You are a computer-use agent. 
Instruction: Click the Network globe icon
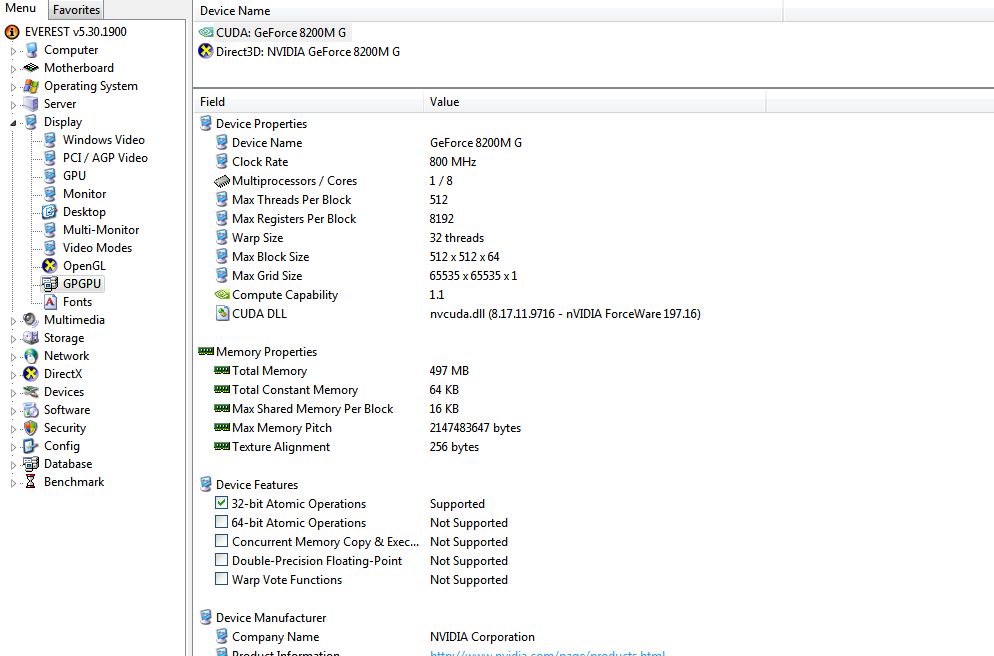(31, 356)
